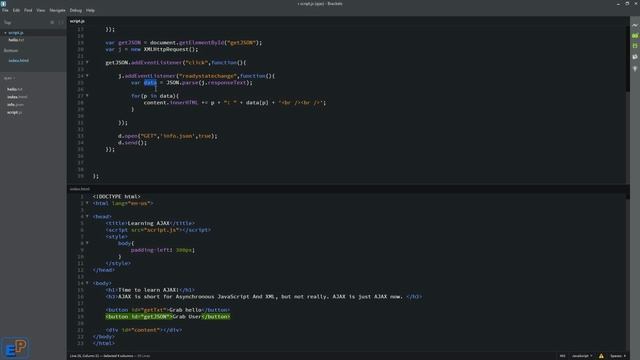
Task: Open the Debug menu
Action: click(76, 10)
